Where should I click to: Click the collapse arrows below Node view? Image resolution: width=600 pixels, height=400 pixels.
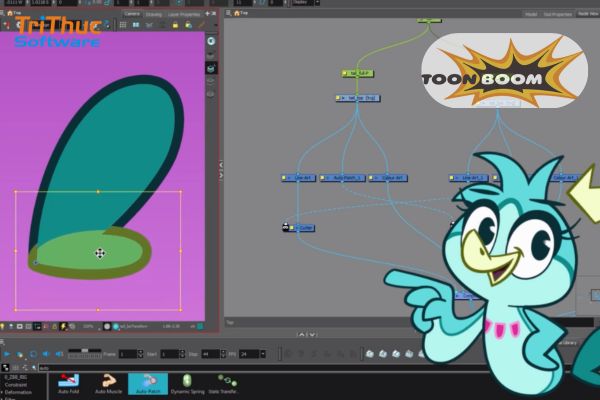pos(307,335)
